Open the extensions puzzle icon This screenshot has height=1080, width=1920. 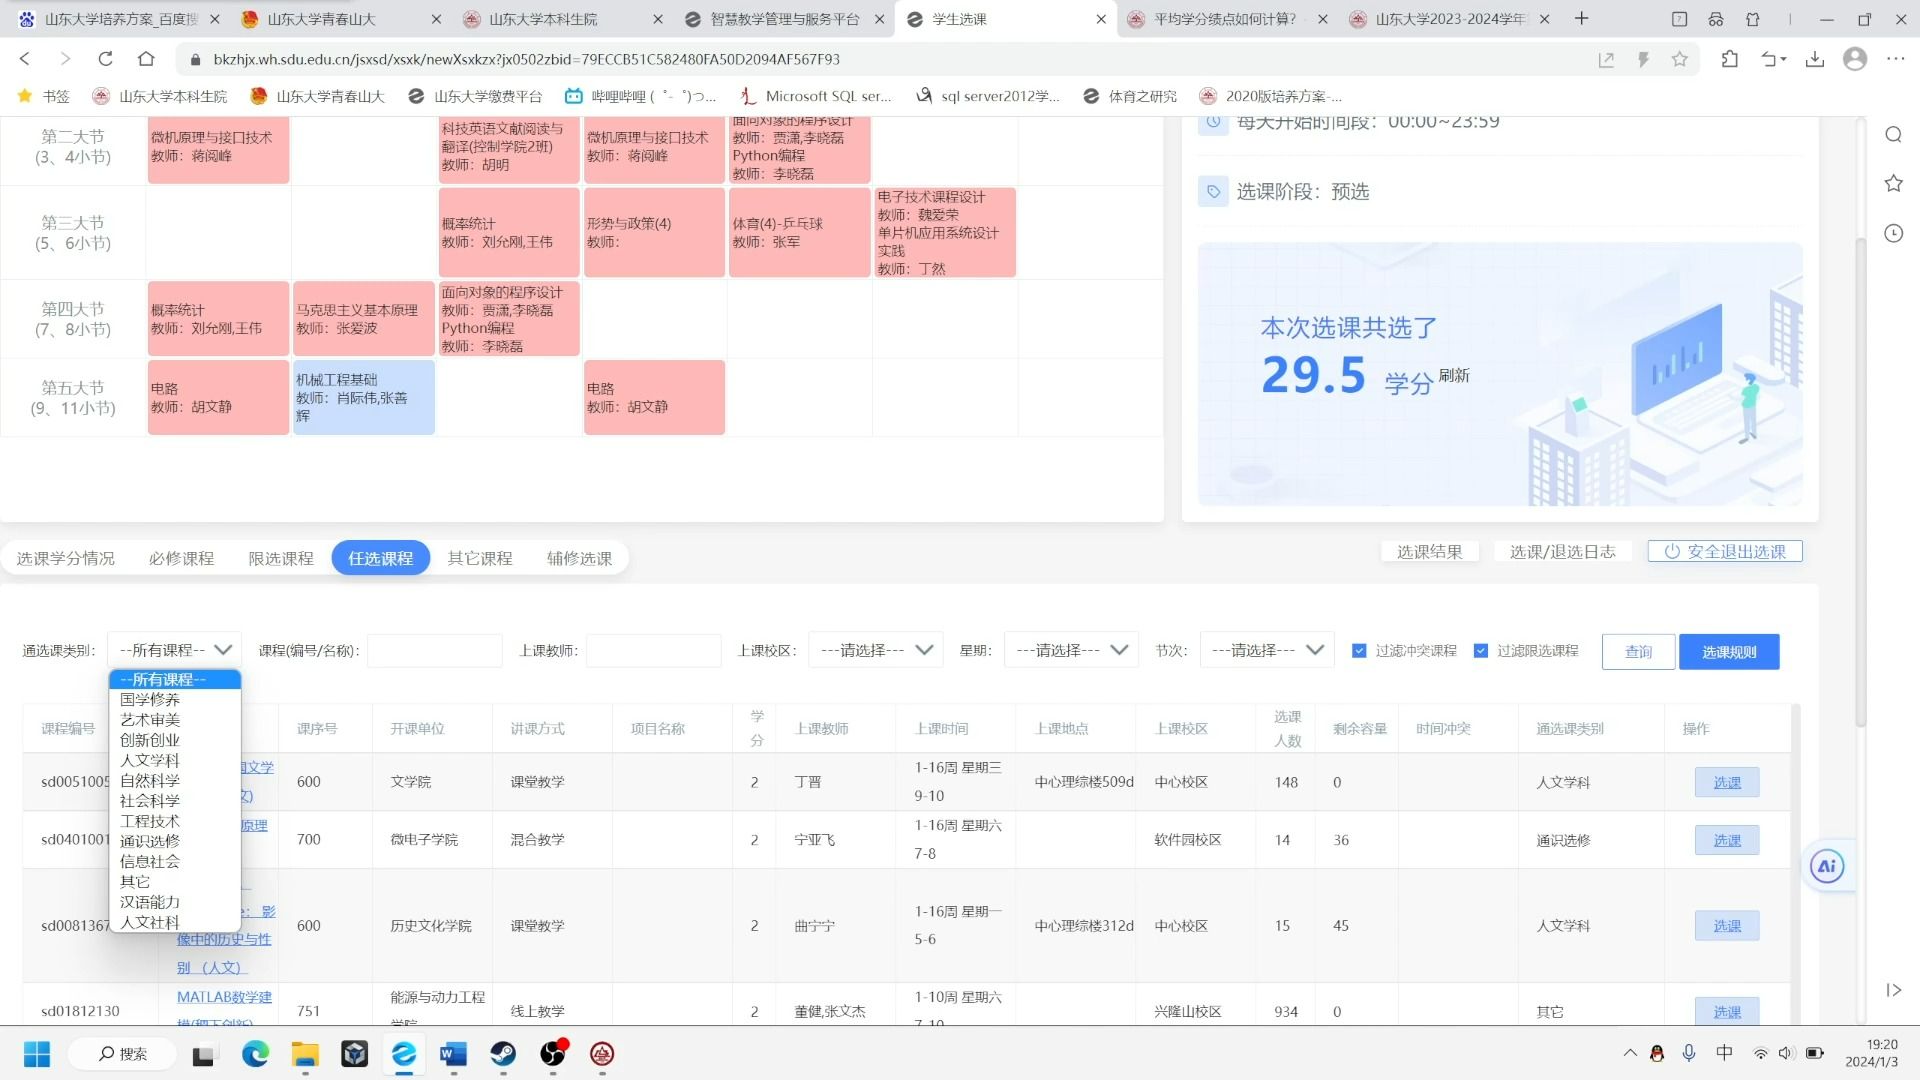1730,60
